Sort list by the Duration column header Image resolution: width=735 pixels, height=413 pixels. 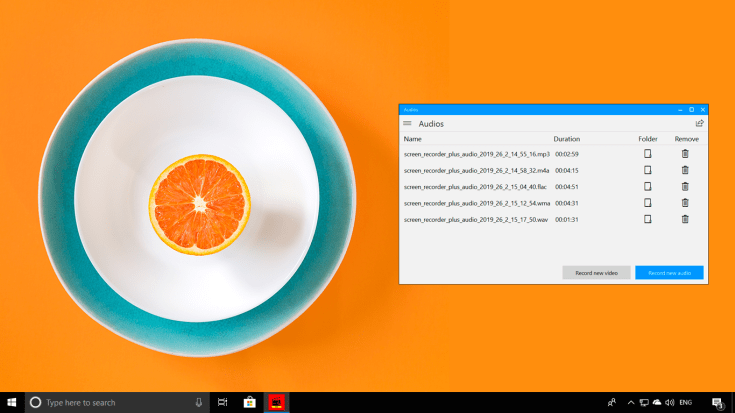click(566, 139)
